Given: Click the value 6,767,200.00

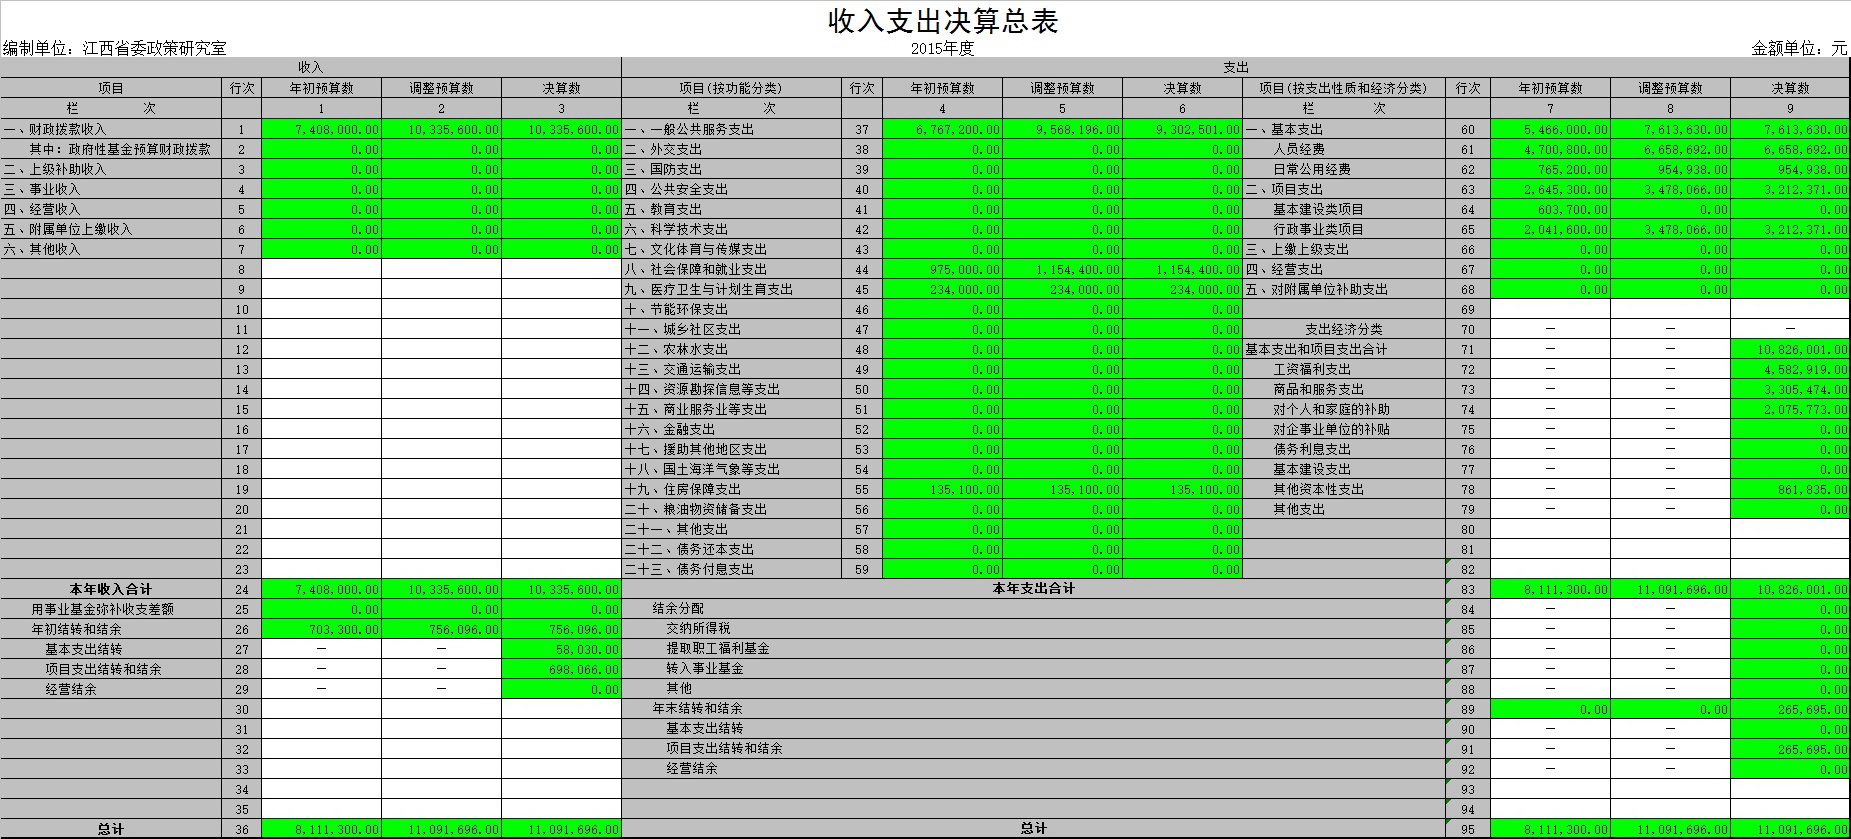Looking at the screenshot, I should click(x=942, y=129).
